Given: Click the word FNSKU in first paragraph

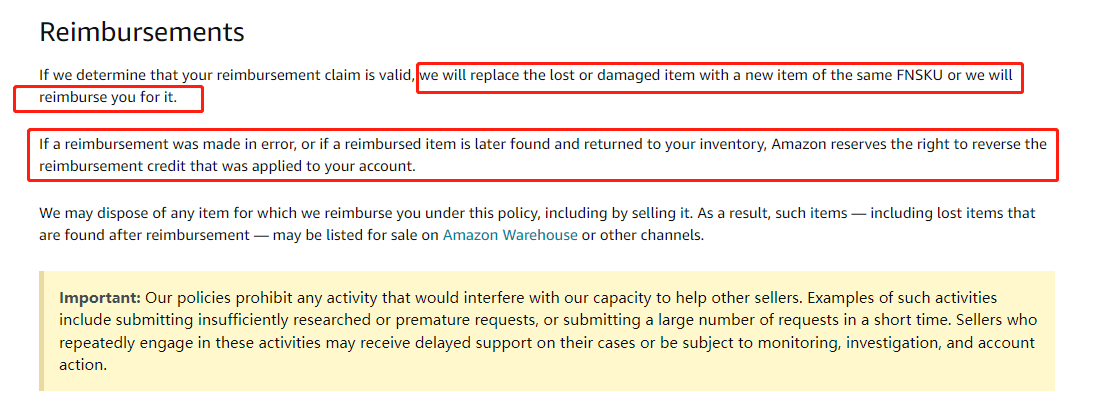Looking at the screenshot, I should [x=917, y=75].
